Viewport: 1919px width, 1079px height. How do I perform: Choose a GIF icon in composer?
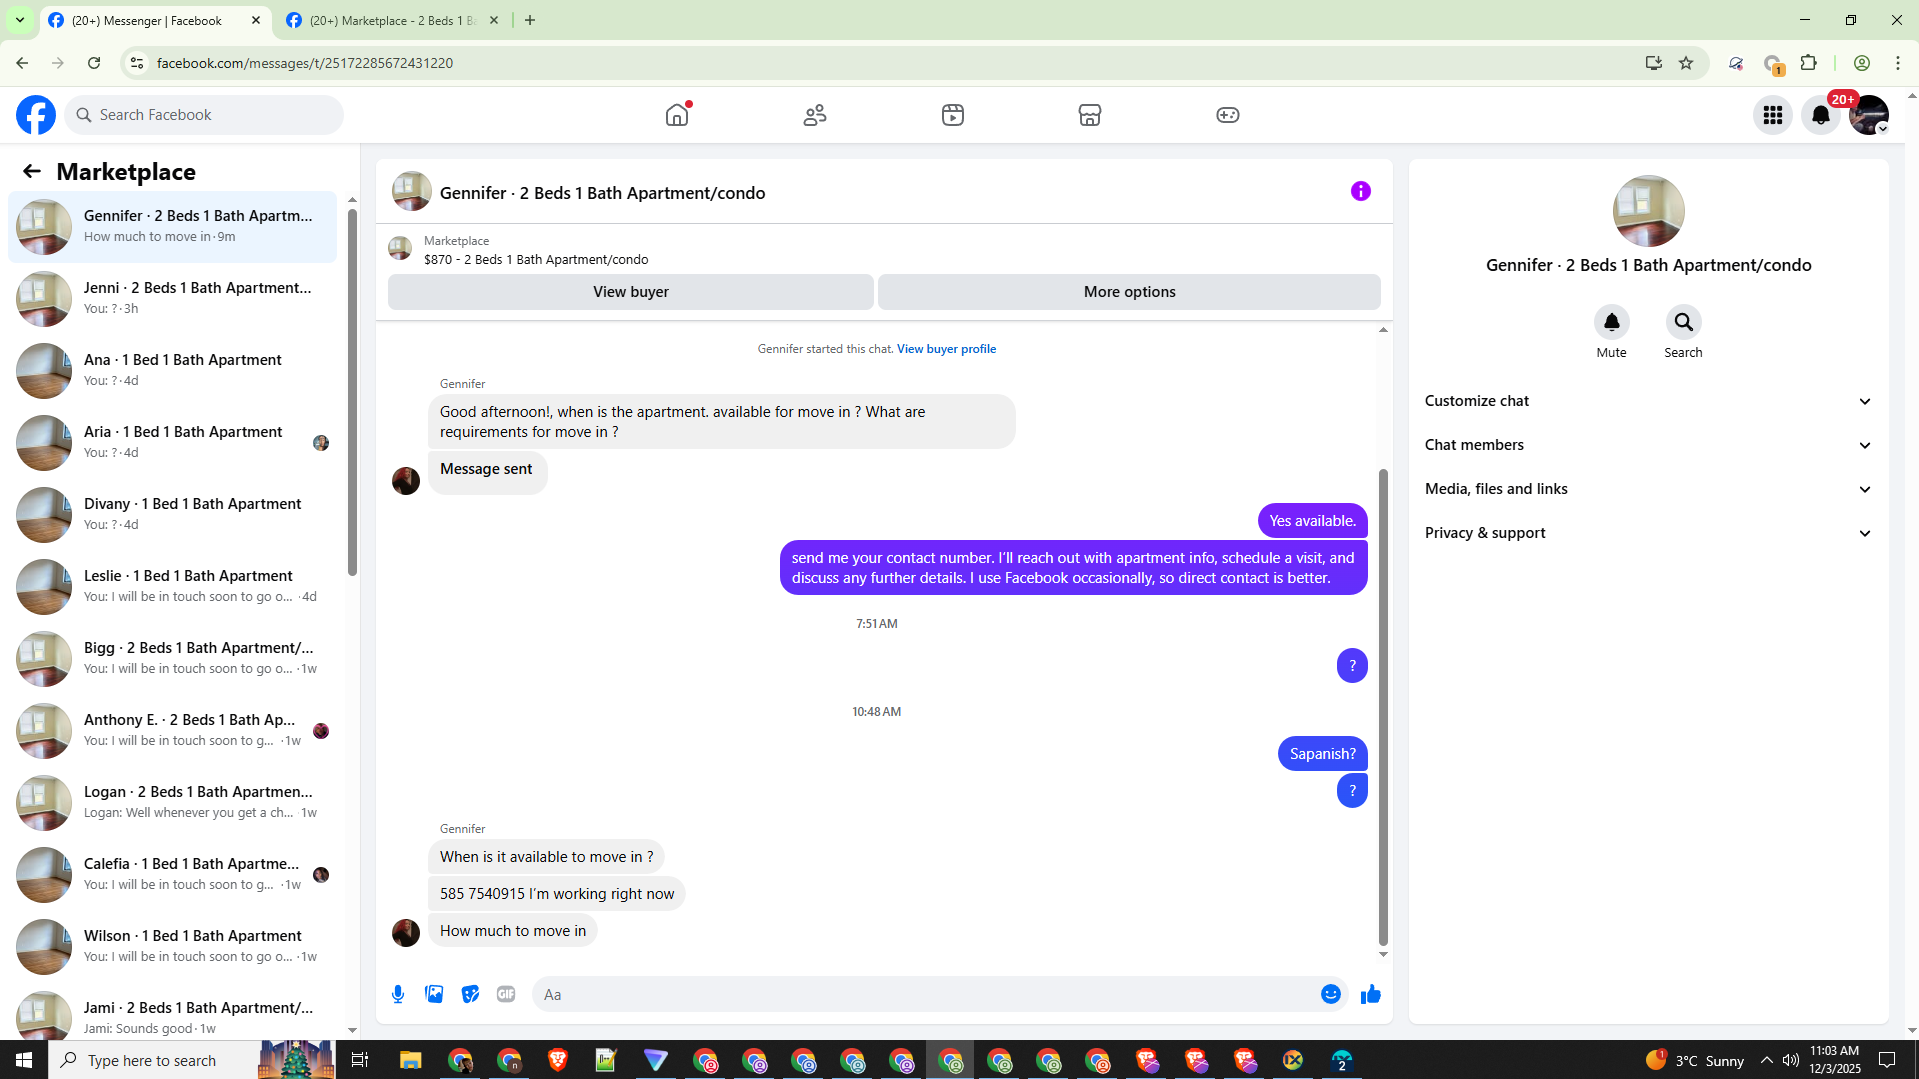506,994
